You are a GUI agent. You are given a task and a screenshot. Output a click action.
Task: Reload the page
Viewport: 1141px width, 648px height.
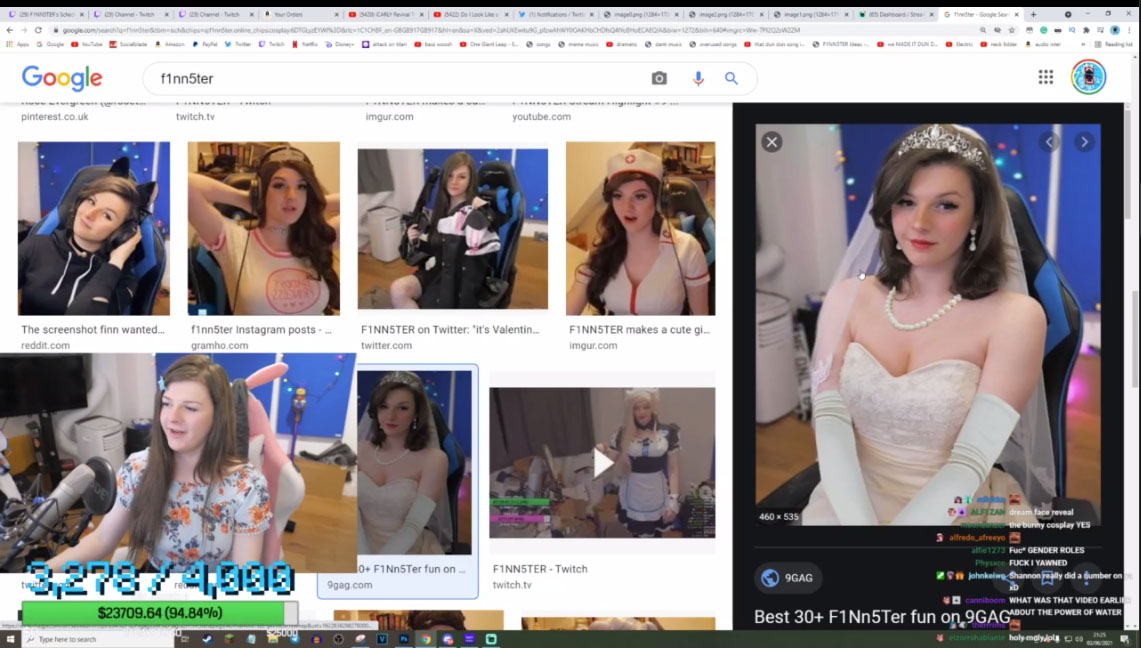point(38,30)
